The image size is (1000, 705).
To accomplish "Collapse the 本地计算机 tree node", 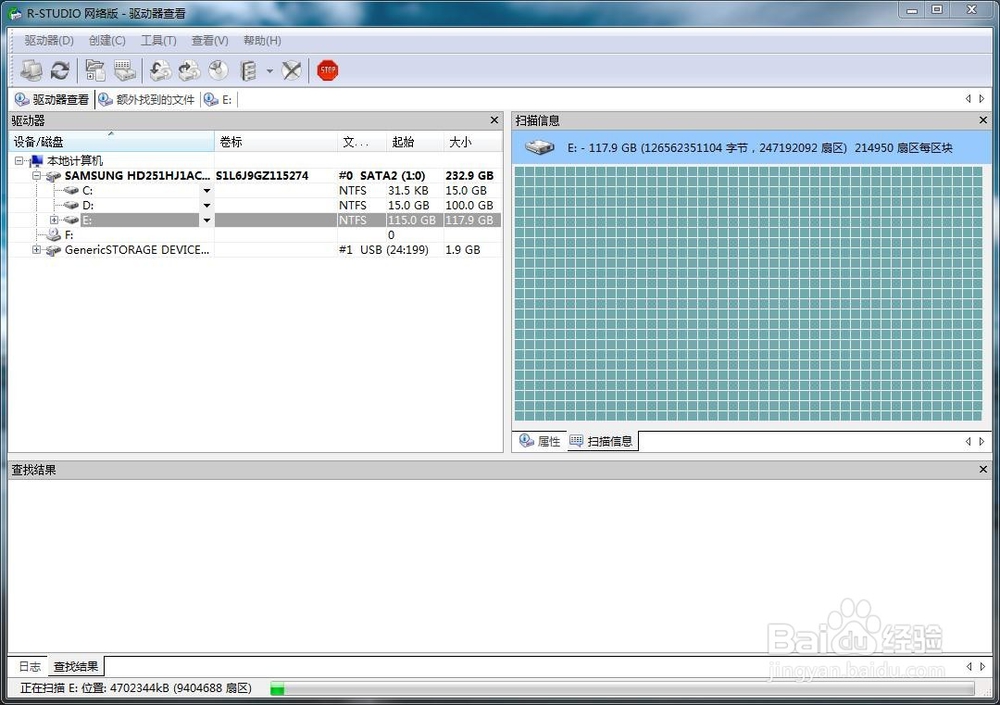I will tap(19, 161).
